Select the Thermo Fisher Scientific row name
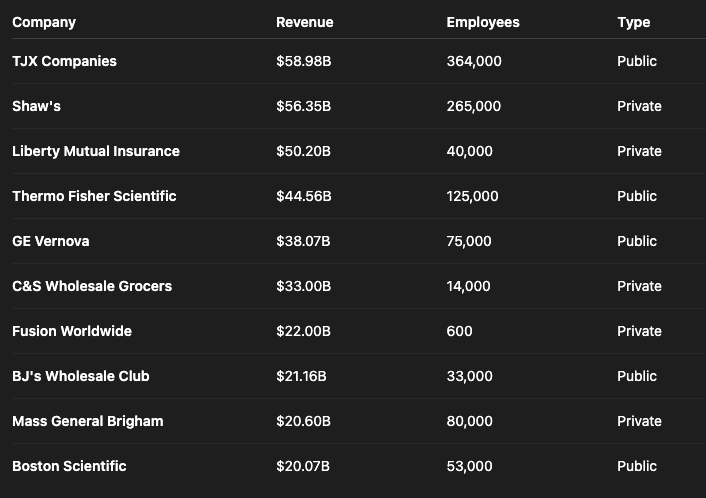 94,196
